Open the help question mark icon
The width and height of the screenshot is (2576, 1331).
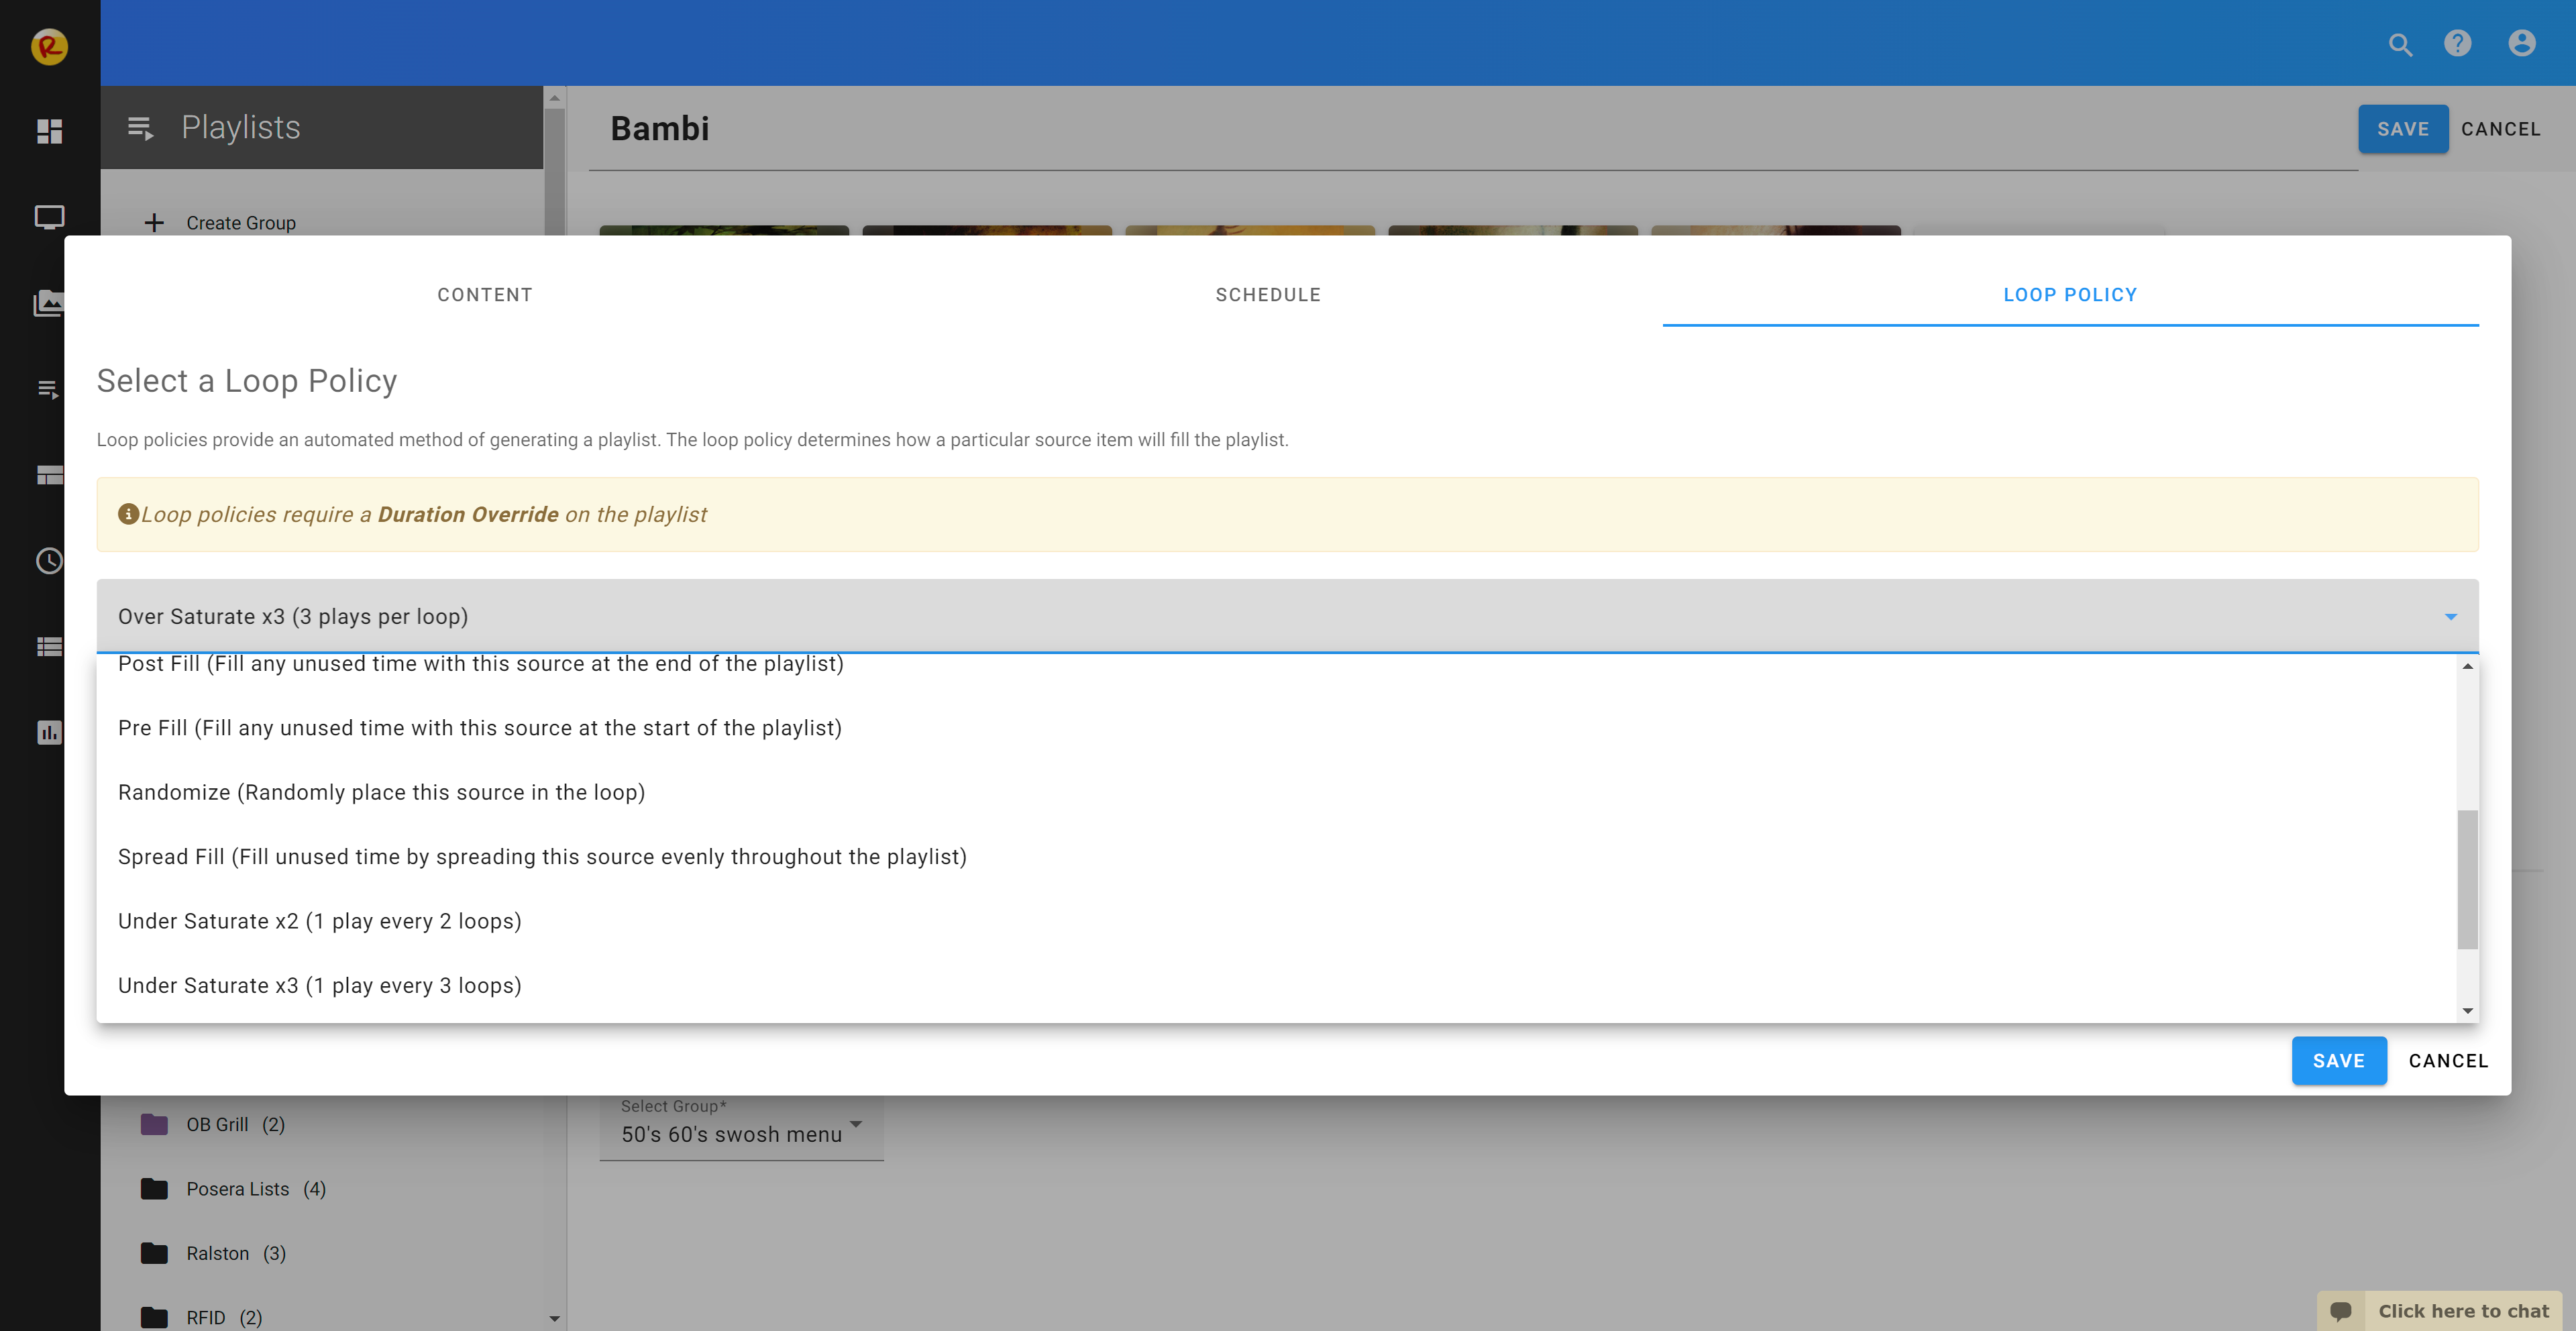2457,44
